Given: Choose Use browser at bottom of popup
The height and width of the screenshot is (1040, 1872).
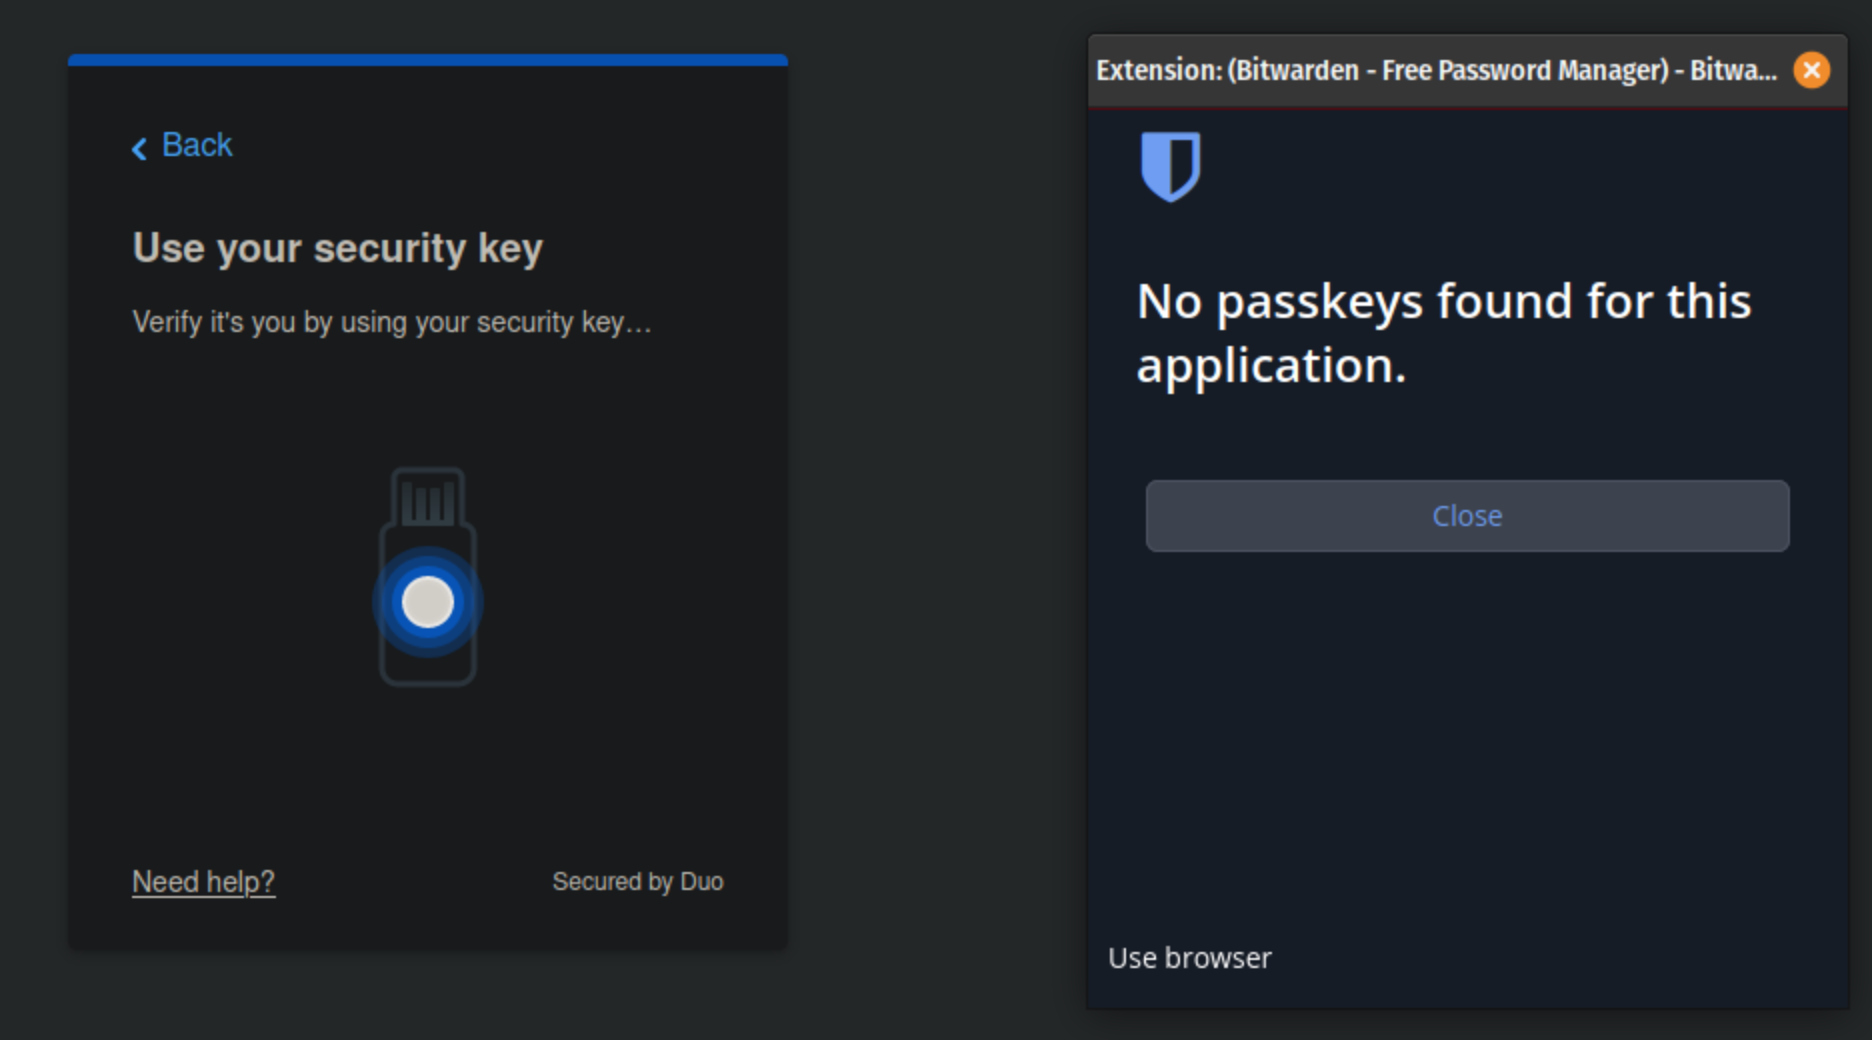Looking at the screenshot, I should pos(1190,958).
